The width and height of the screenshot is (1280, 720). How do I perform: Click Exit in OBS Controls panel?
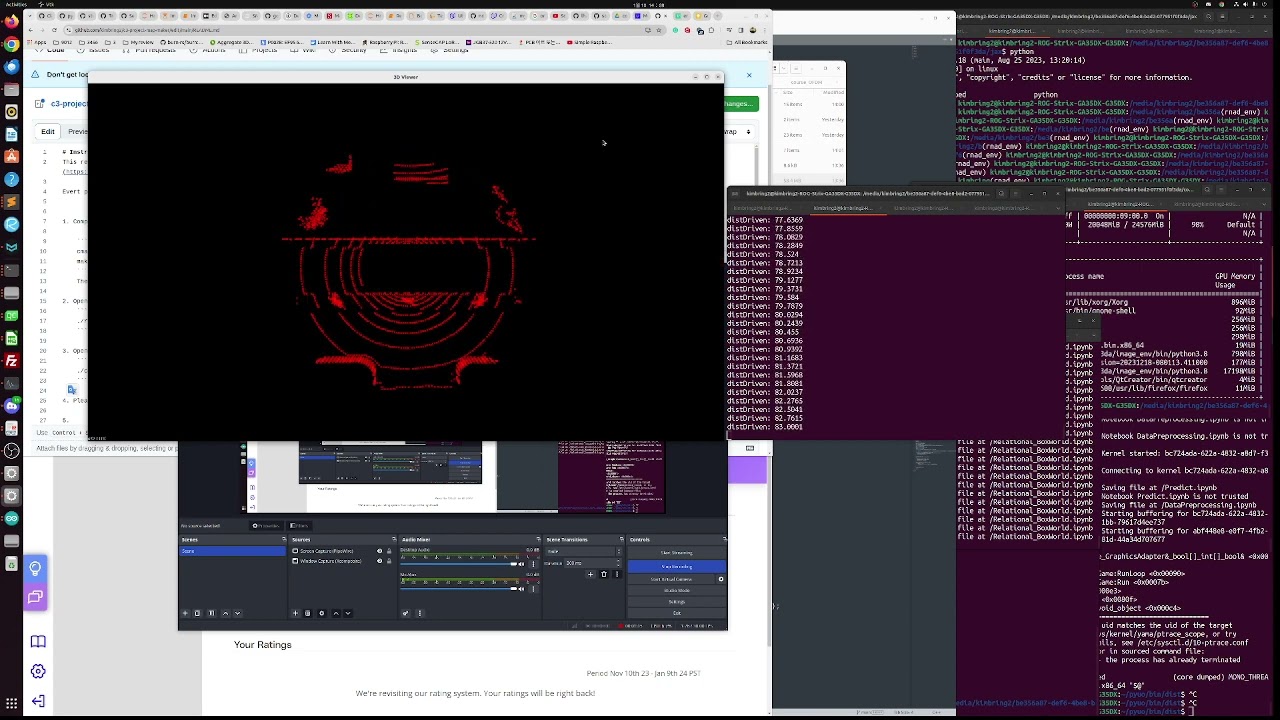(676, 612)
